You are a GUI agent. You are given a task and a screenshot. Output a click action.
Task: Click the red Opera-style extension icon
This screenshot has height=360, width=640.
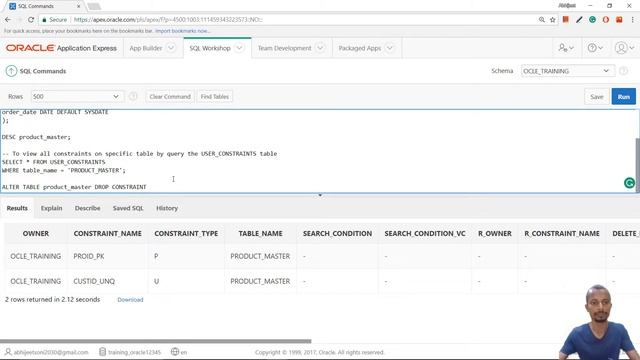[606, 20]
